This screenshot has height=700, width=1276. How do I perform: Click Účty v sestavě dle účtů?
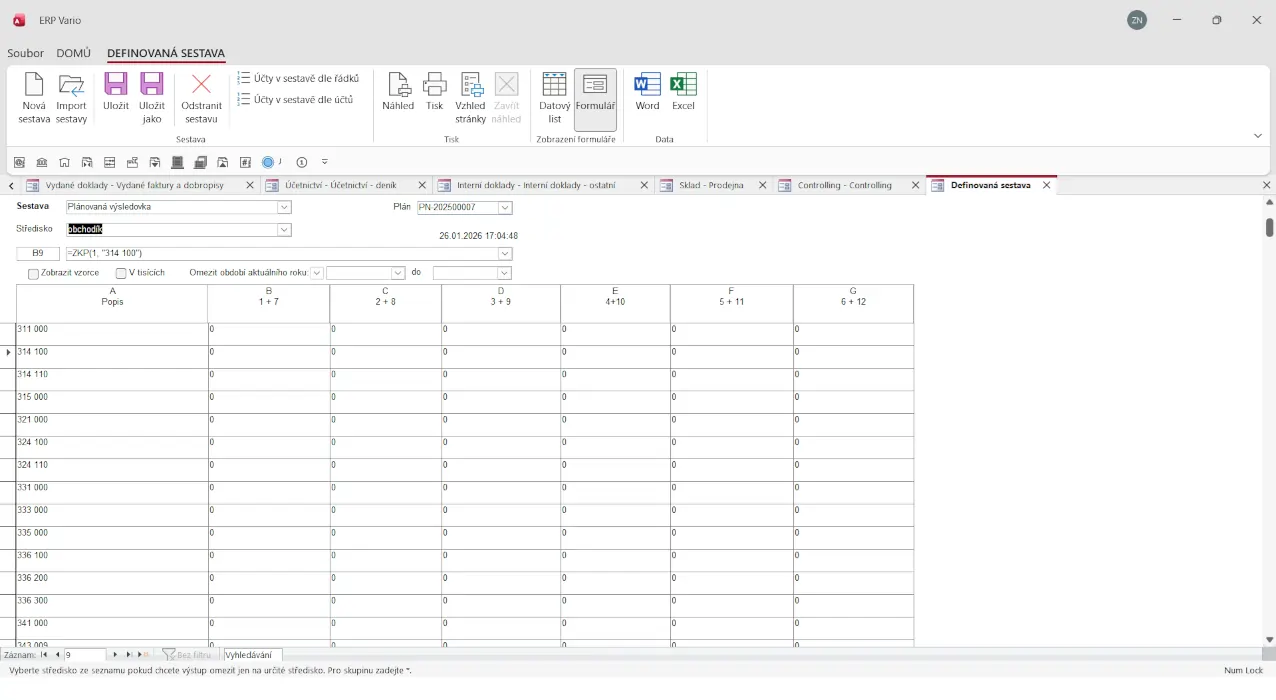296,100
